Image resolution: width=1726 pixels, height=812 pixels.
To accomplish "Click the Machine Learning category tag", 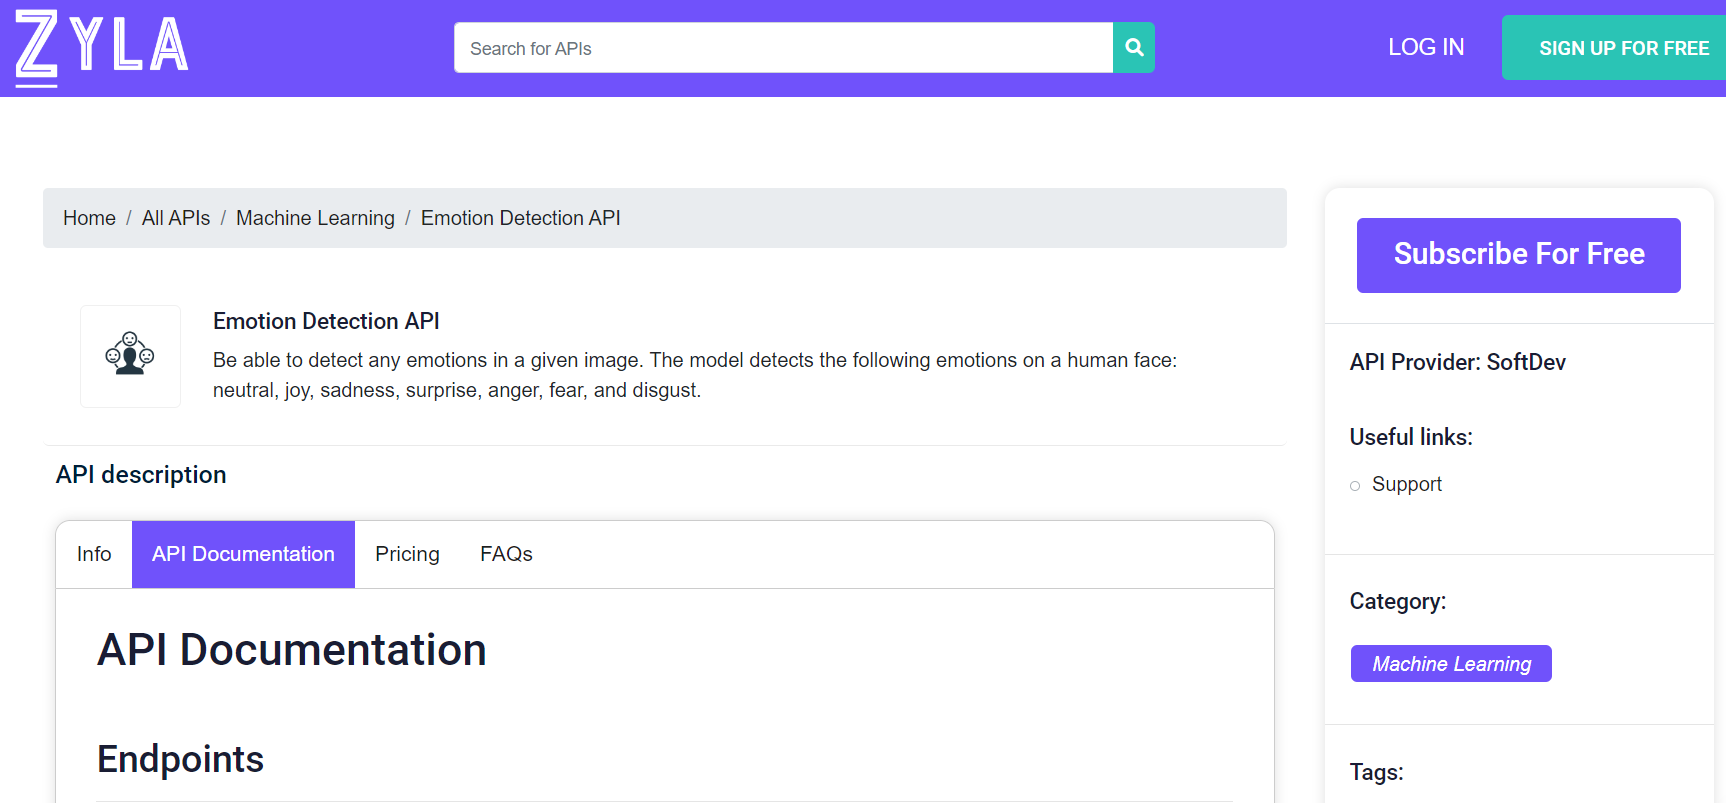I will (x=1450, y=664).
